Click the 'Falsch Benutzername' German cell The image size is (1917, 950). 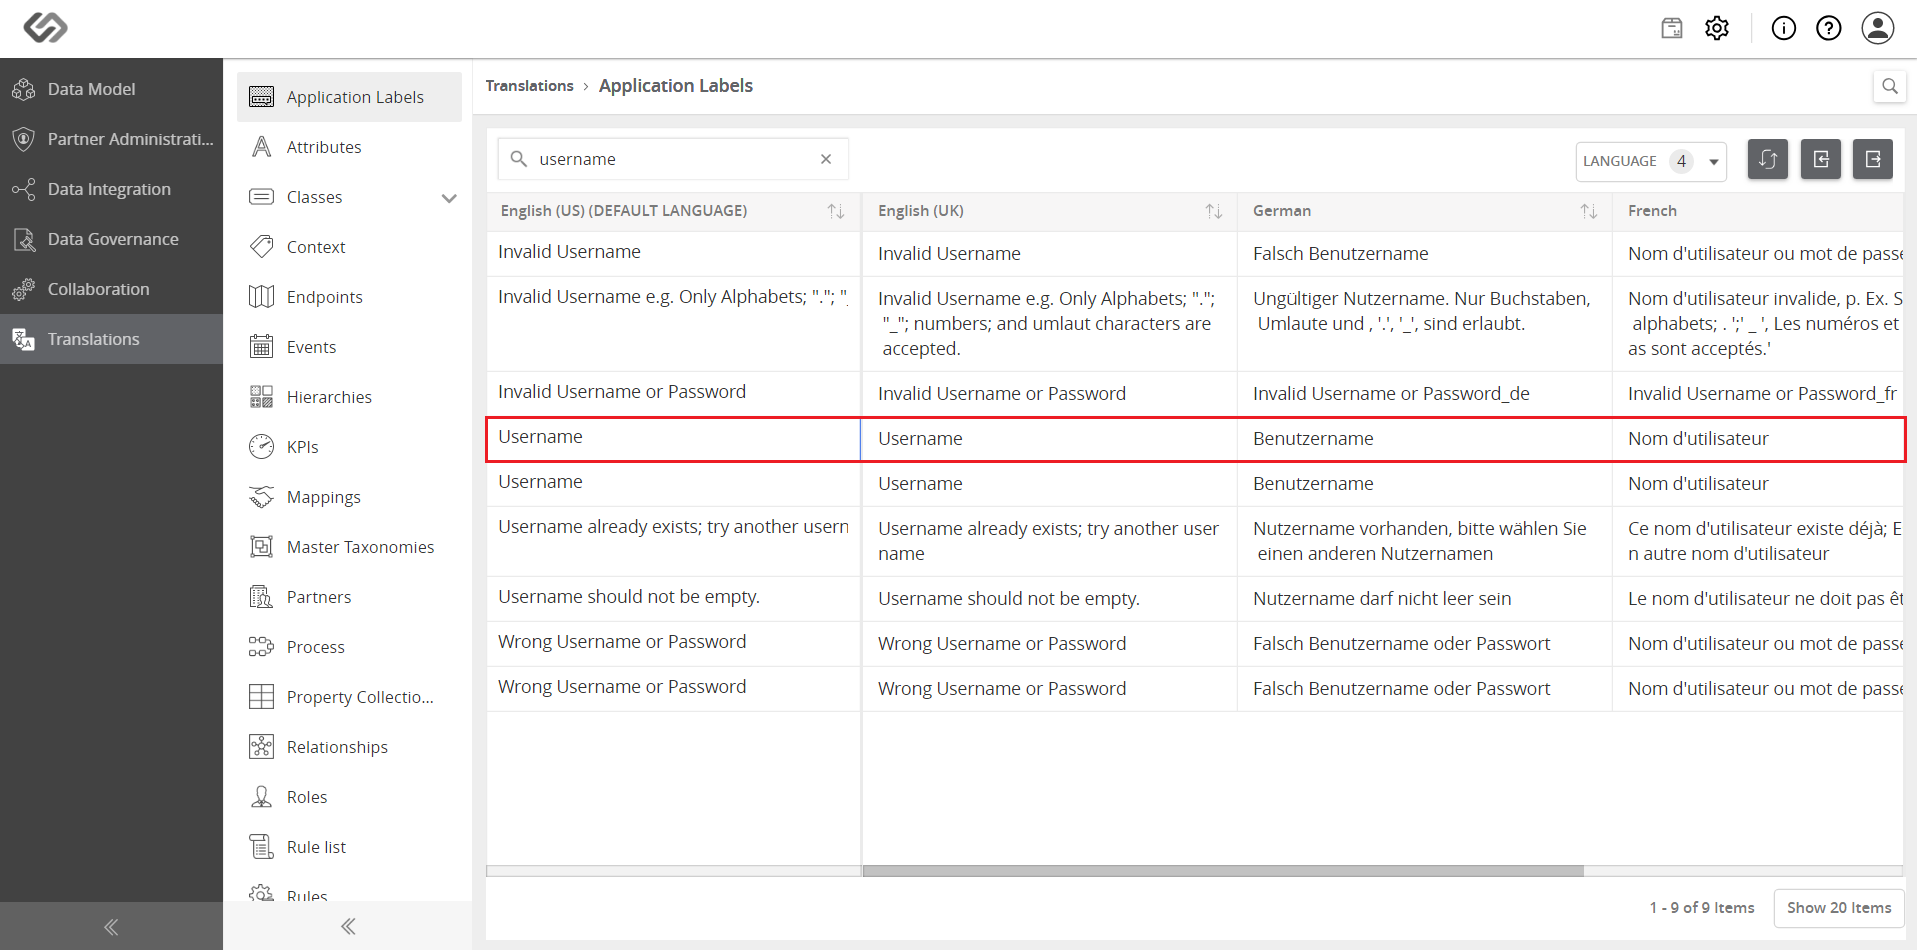coord(1424,254)
